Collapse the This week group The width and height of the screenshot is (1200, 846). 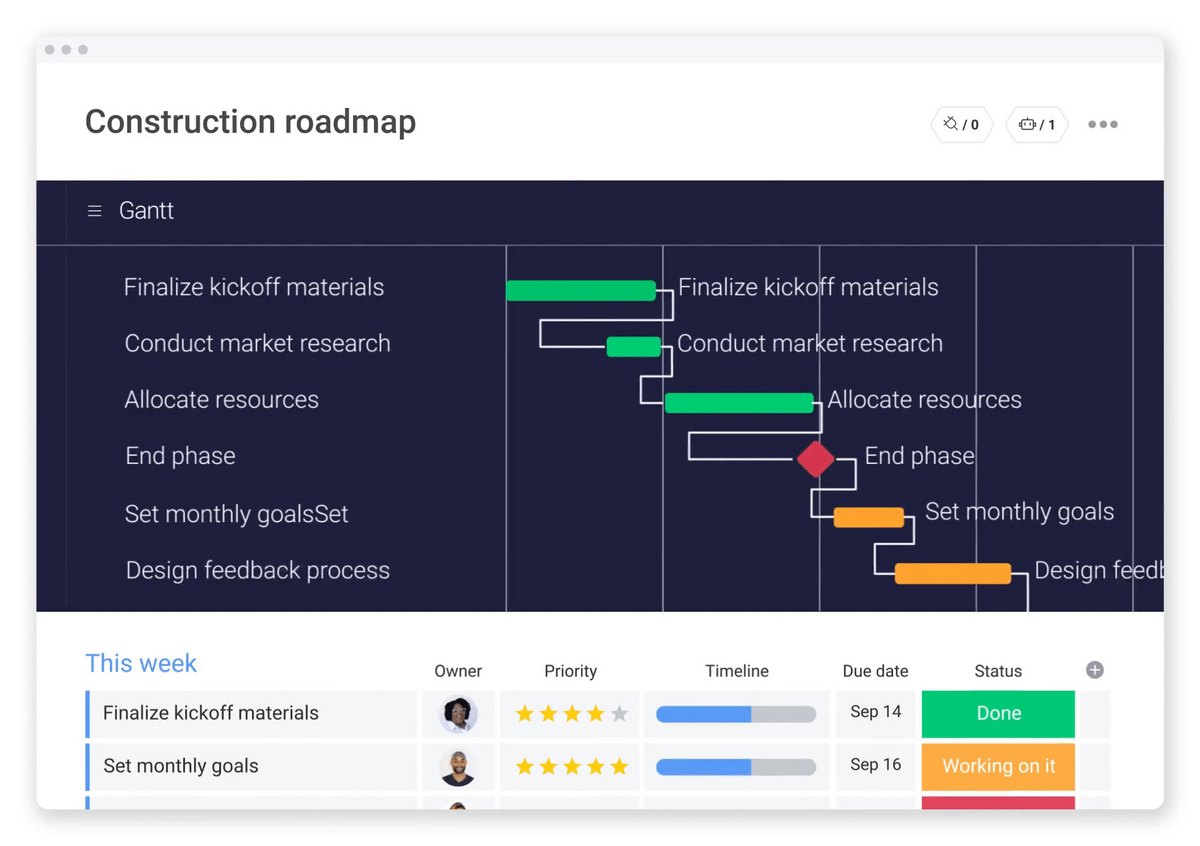[141, 664]
